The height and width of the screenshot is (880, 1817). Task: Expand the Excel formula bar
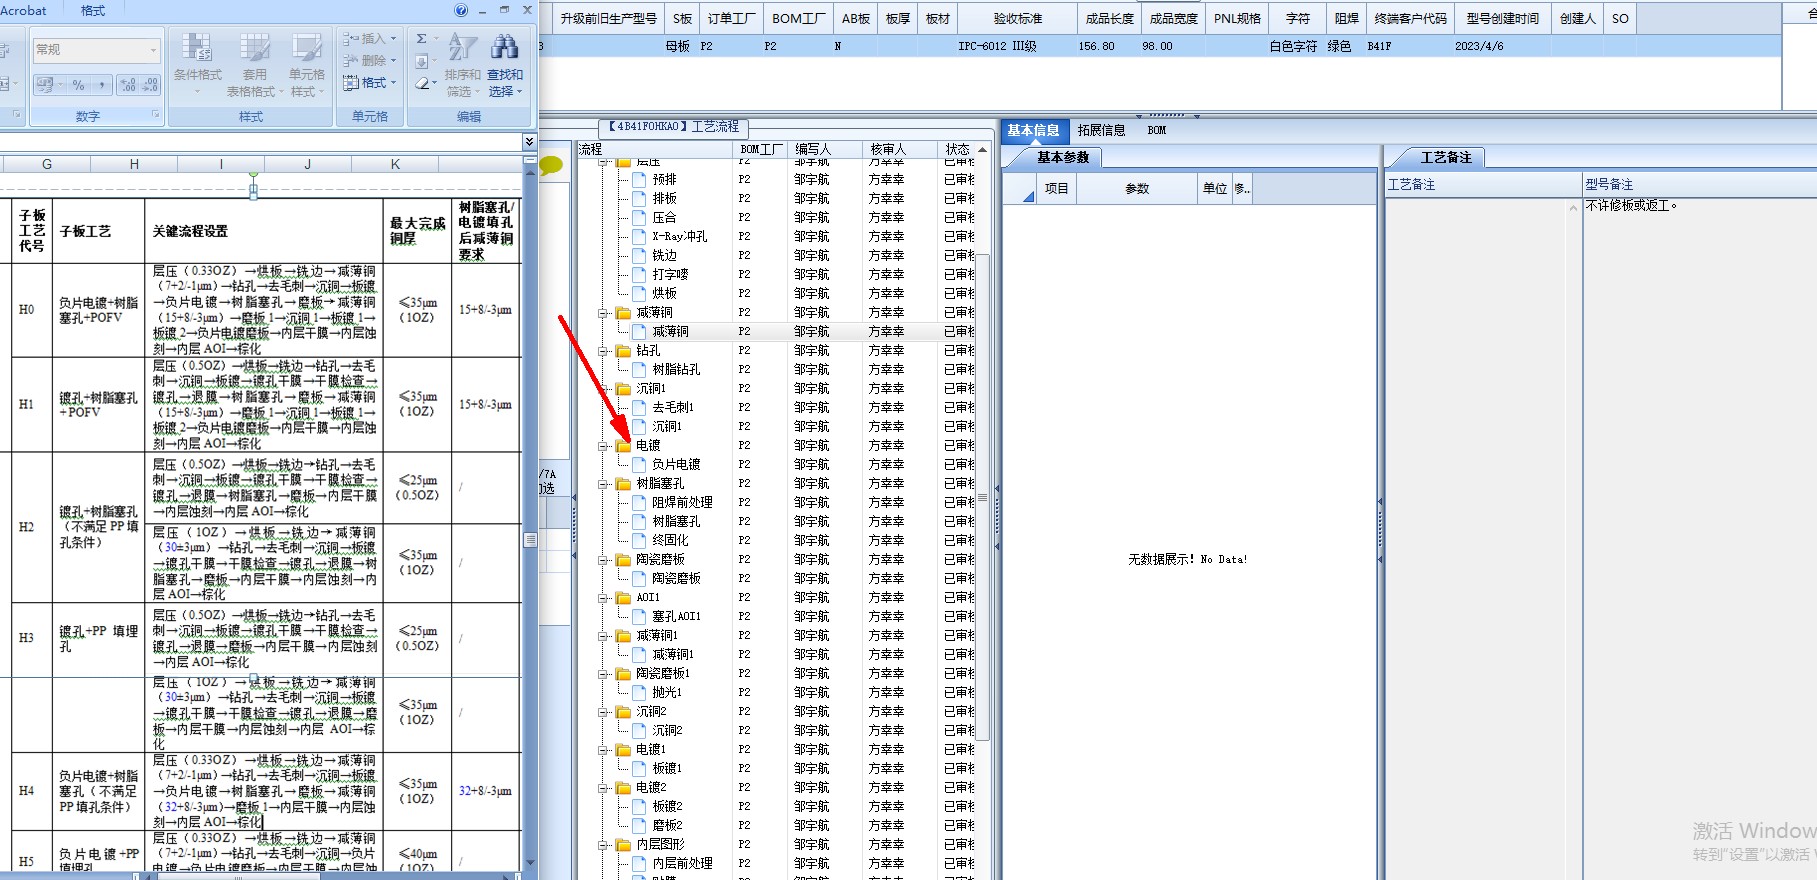tap(529, 142)
